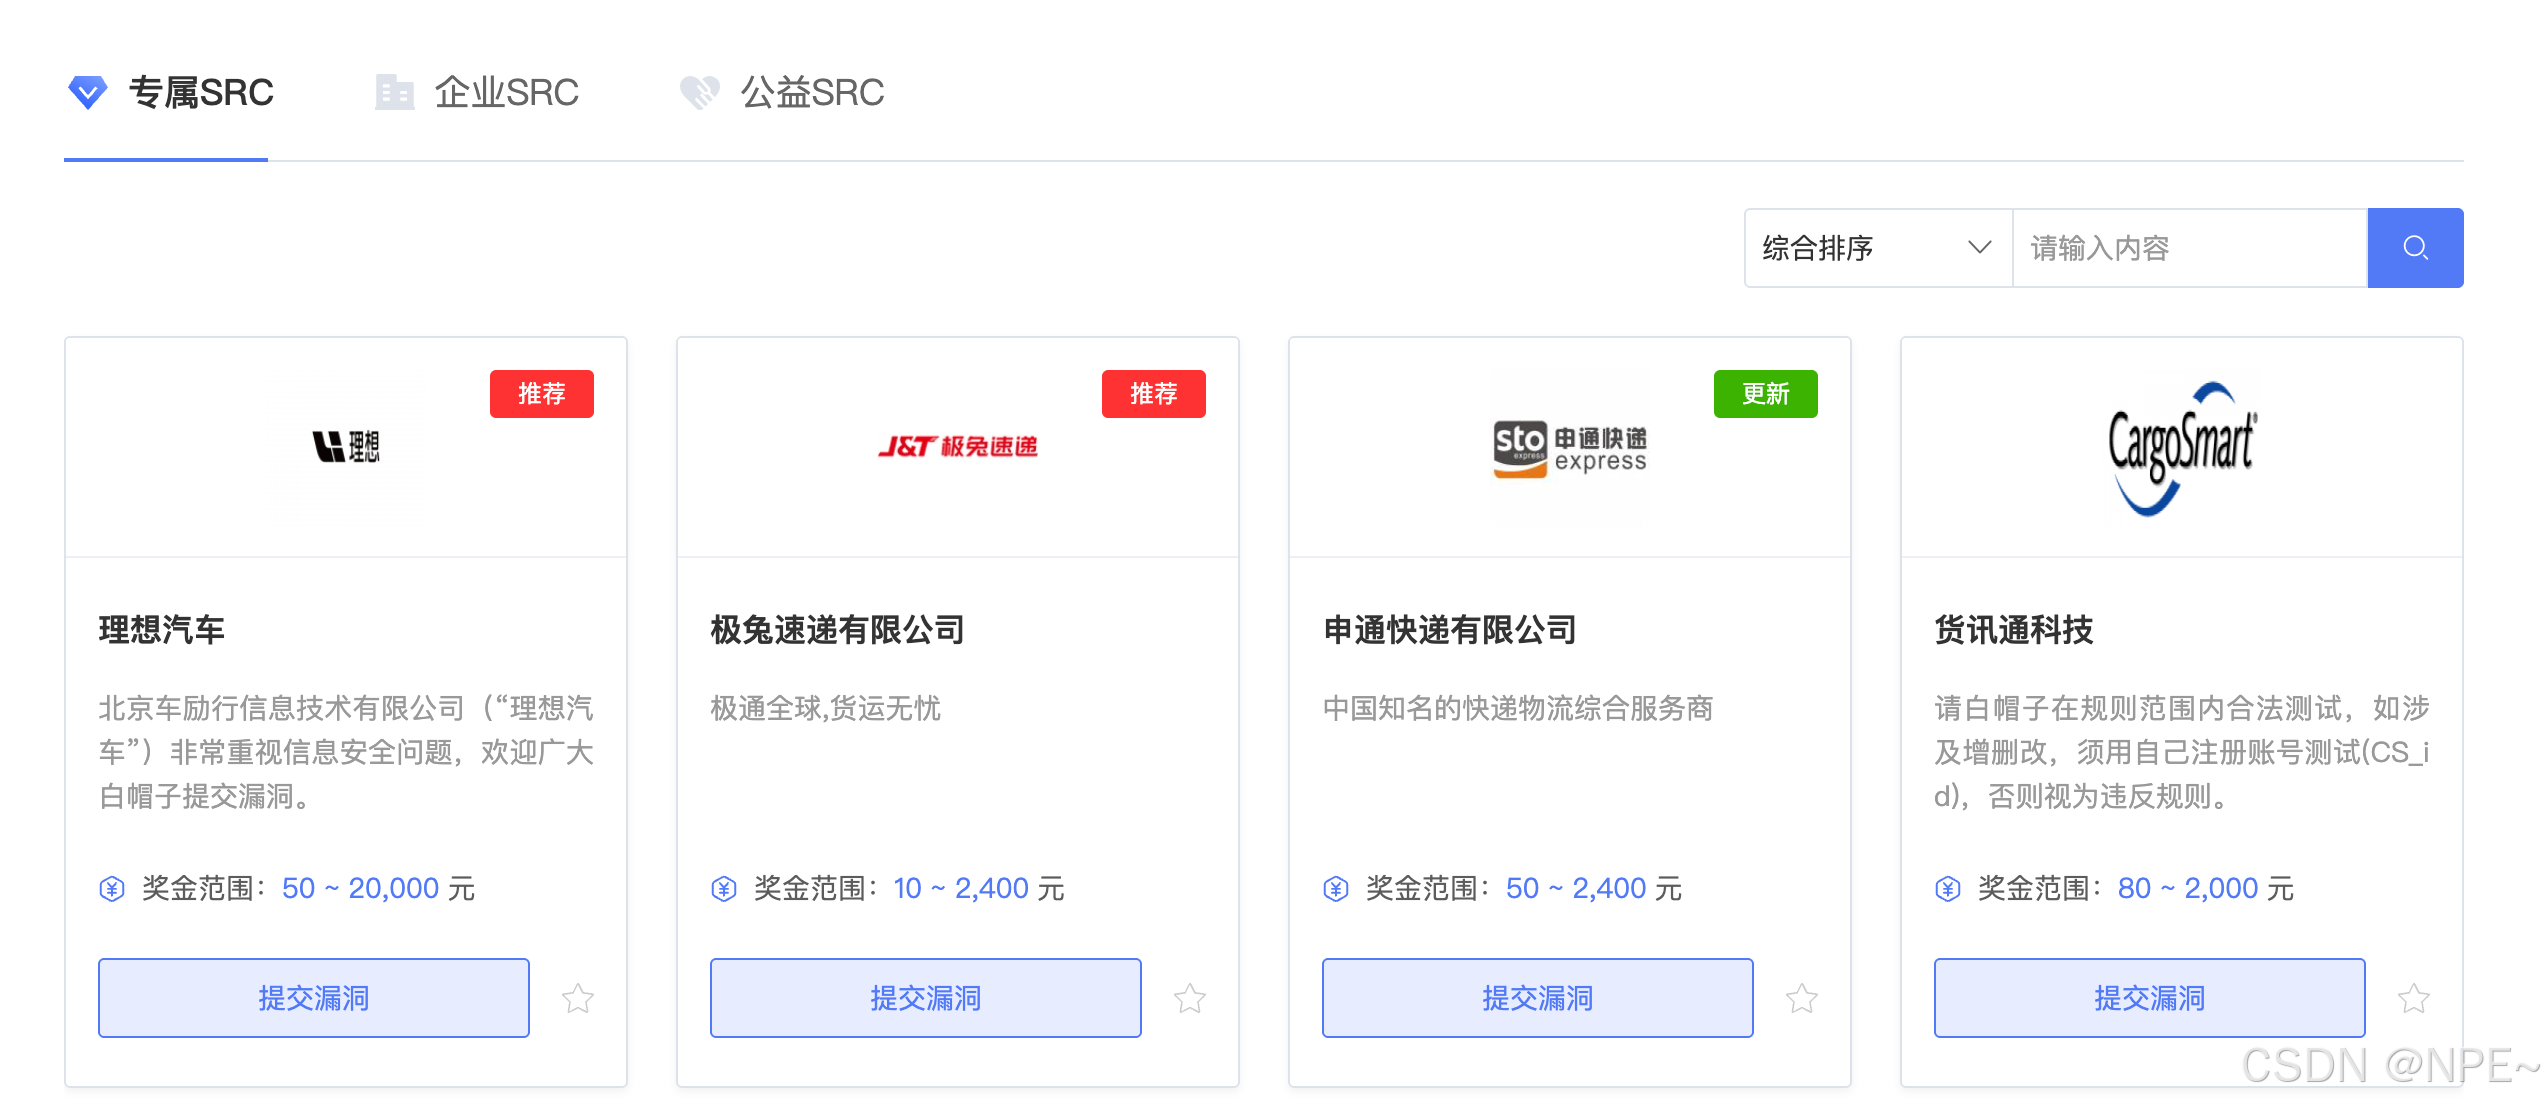Click the 理想汽车 description starting 北京车励行信息技术

coord(346,752)
